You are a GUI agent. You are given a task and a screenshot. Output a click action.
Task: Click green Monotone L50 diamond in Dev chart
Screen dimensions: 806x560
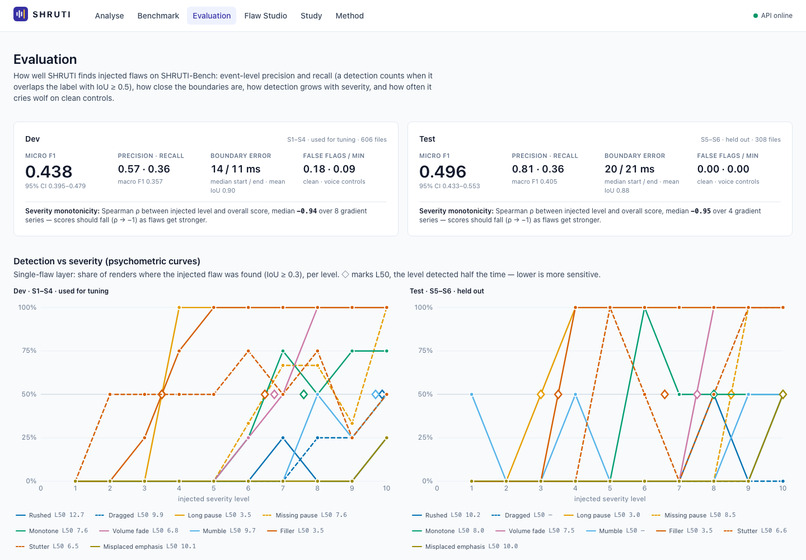pyautogui.click(x=303, y=394)
